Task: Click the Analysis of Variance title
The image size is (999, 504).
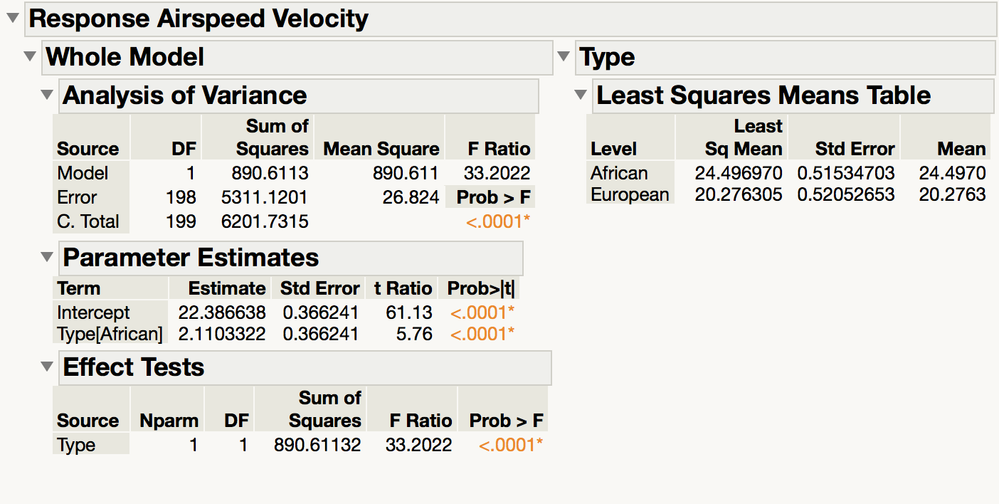Action: 184,95
